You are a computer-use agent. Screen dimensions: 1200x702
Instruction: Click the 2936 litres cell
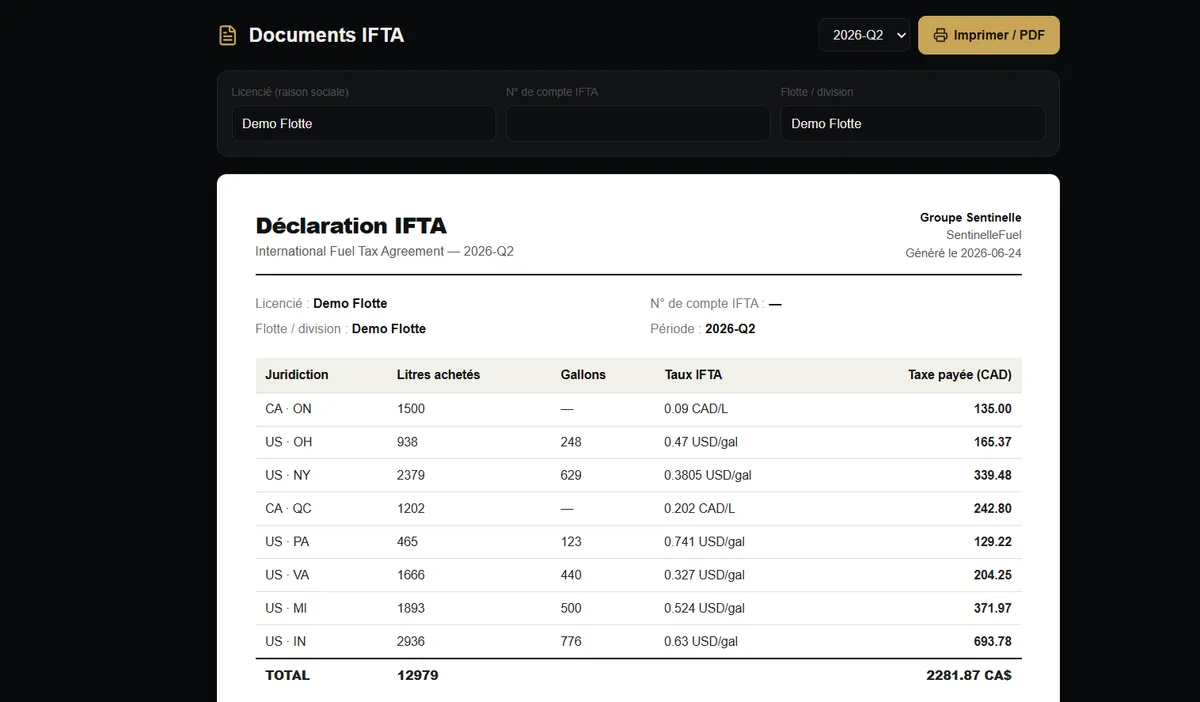411,641
